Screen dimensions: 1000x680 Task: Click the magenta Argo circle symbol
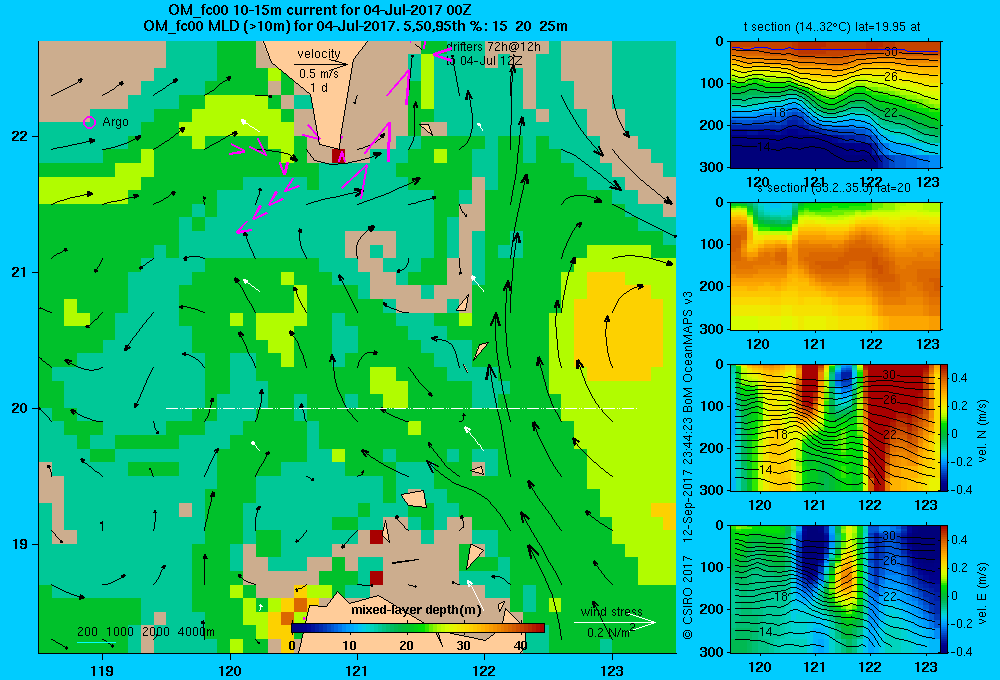click(89, 122)
